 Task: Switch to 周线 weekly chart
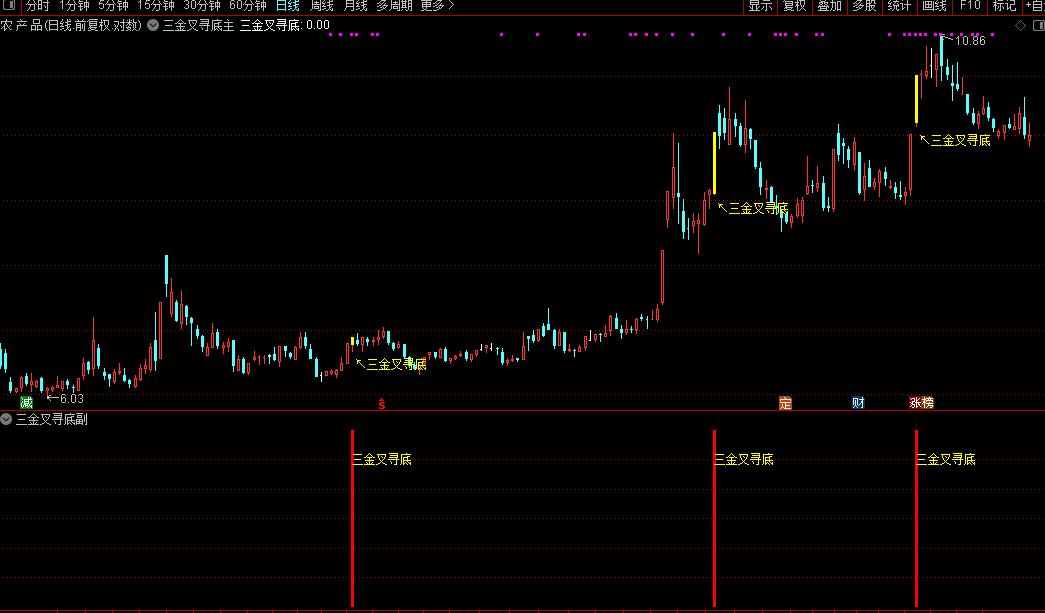tap(322, 7)
